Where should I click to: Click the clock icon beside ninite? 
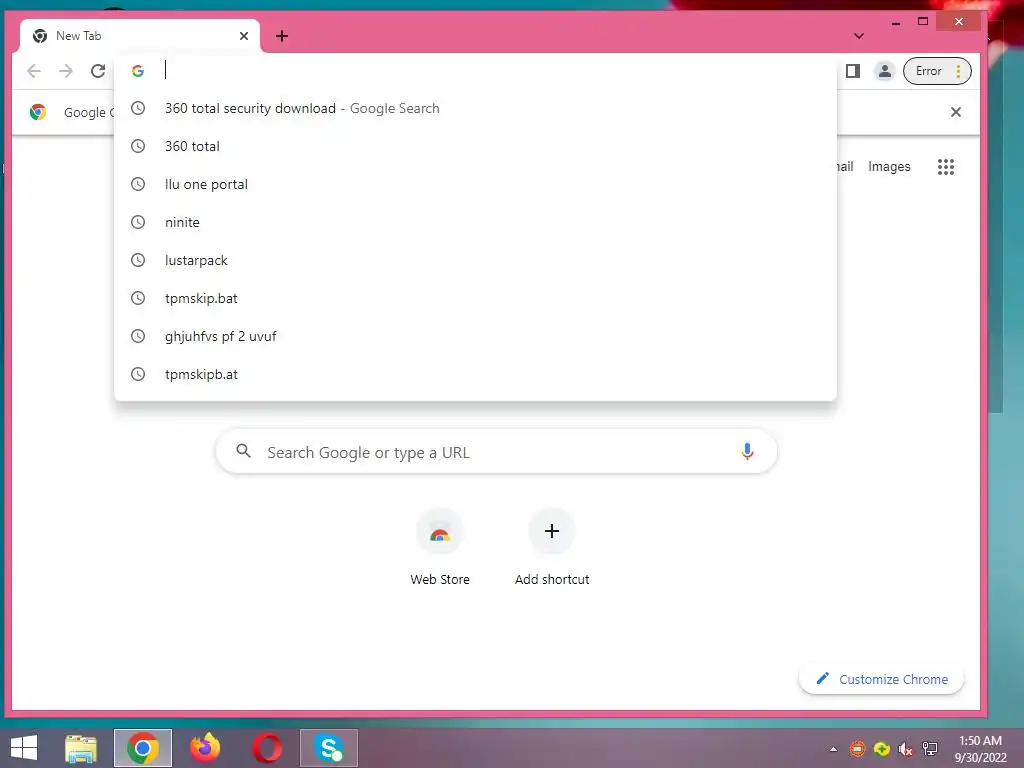138,222
